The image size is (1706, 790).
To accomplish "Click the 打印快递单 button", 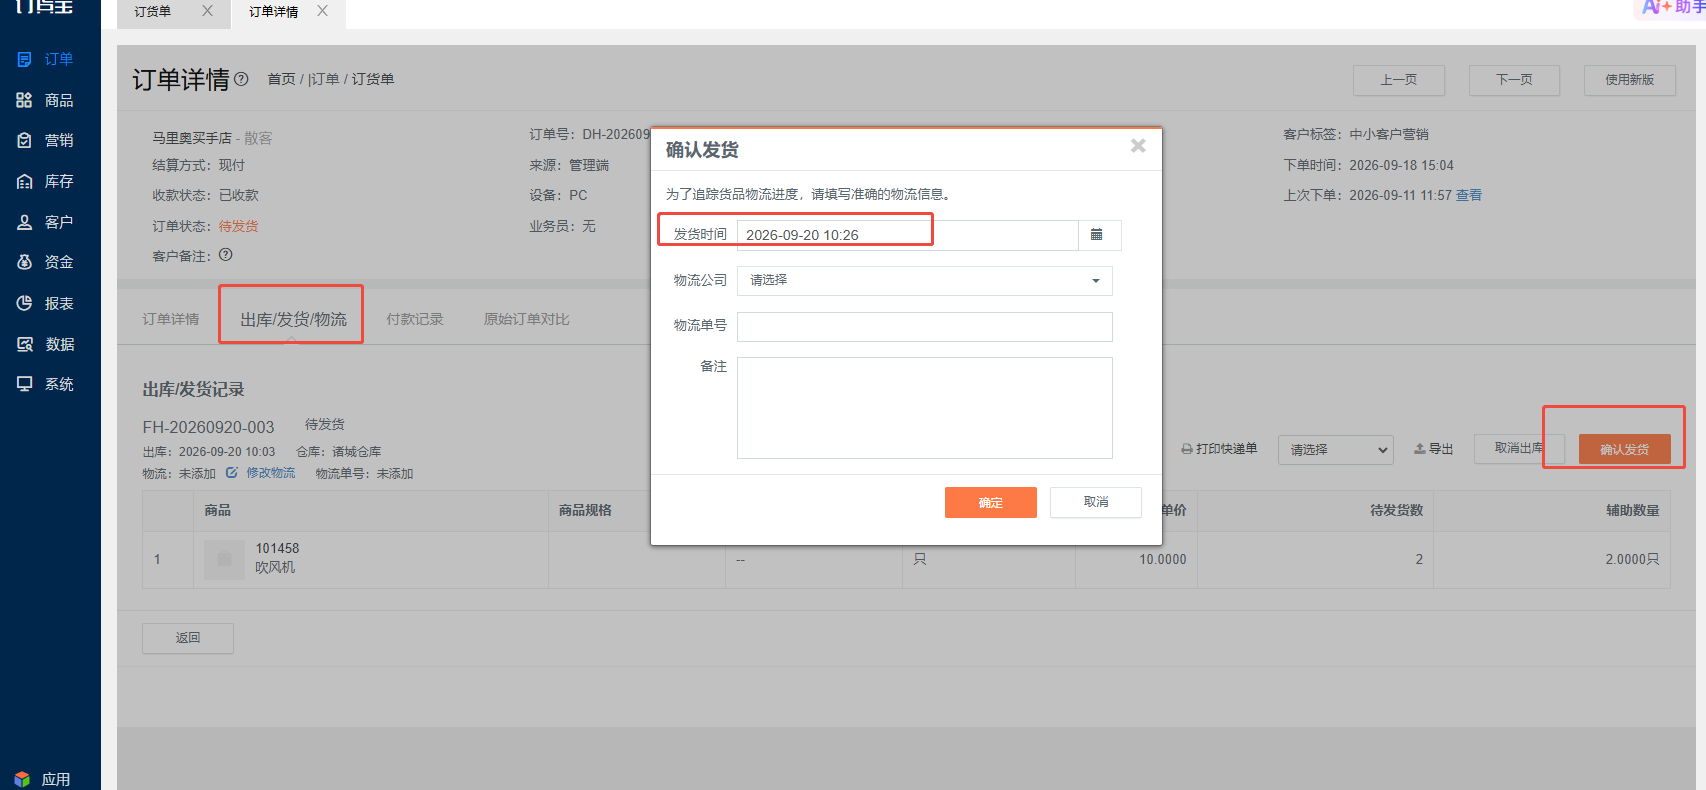I will 1219,449.
